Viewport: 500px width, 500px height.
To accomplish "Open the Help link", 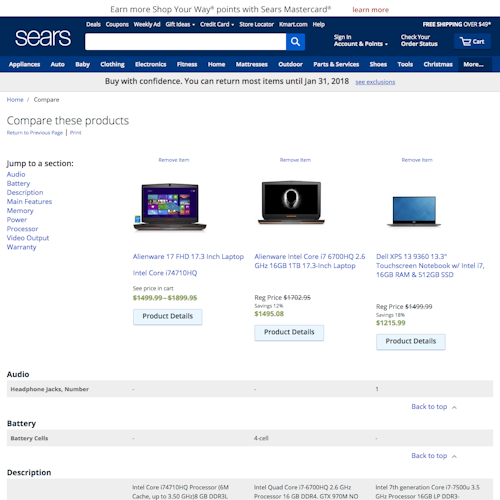I will pyautogui.click(x=319, y=24).
